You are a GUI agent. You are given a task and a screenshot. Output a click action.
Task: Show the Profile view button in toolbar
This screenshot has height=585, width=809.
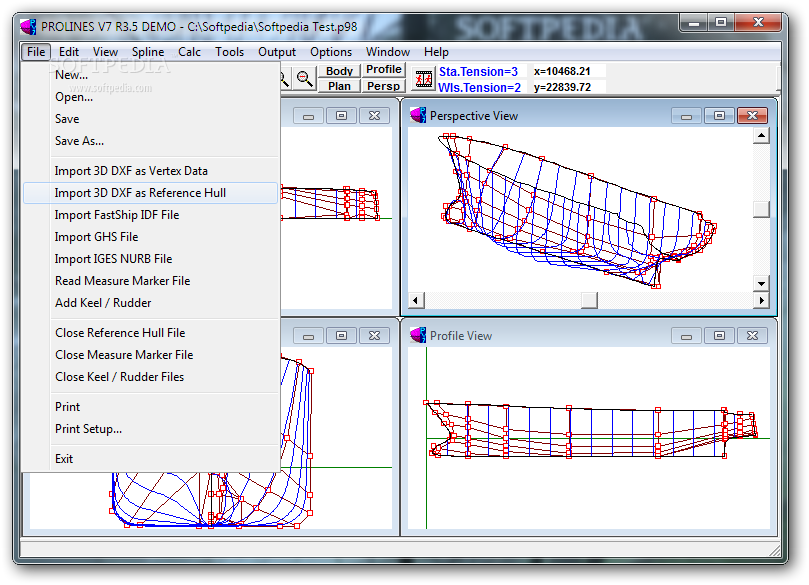383,70
